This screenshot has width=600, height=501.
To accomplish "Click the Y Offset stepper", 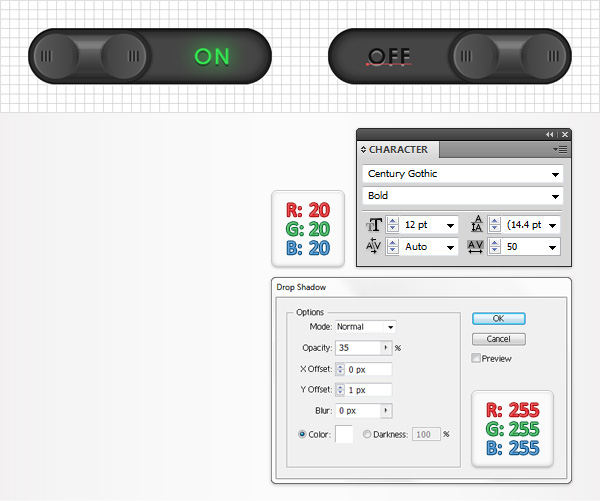I will (340, 390).
